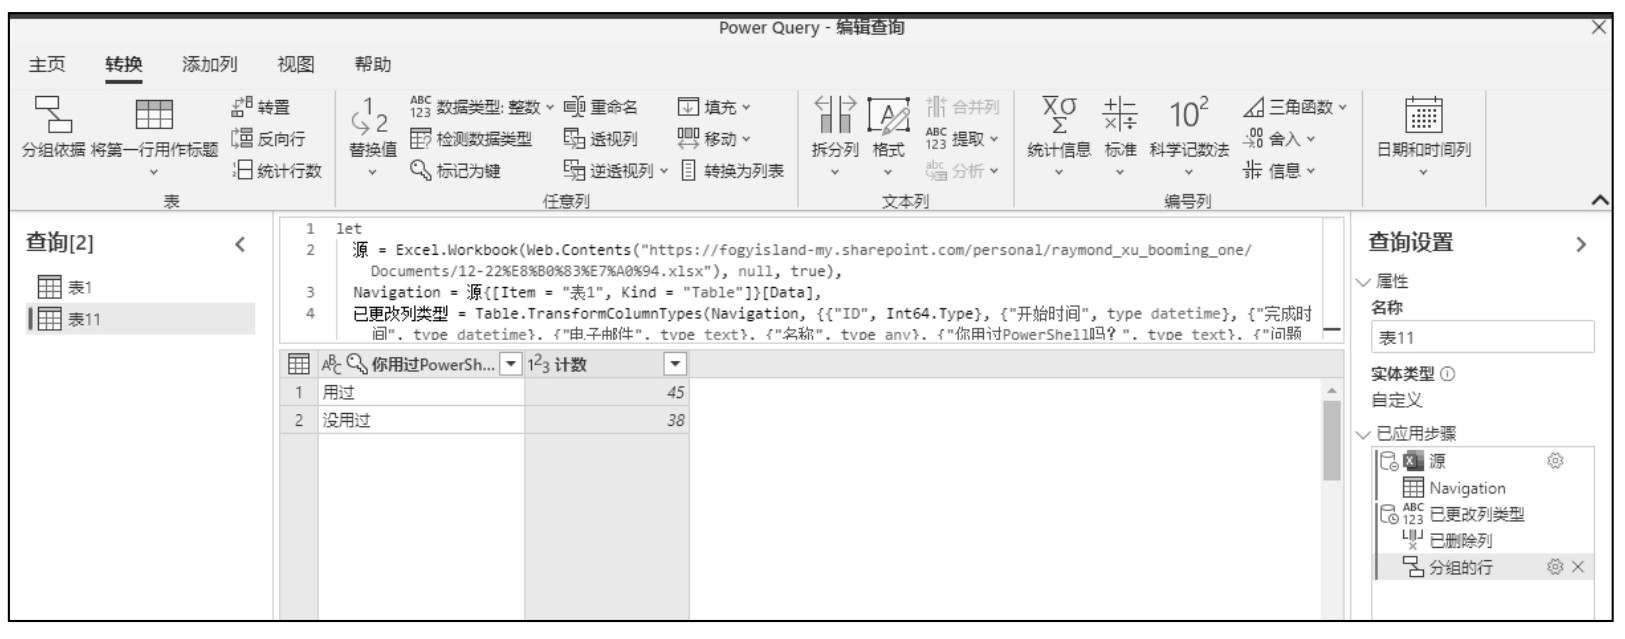Click 将第一行用作标题 table icon
The width and height of the screenshot is (1625, 639).
154,115
